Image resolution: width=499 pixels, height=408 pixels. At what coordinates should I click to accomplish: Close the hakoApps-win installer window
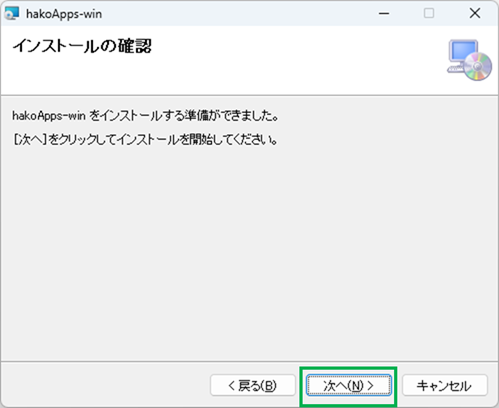(475, 14)
